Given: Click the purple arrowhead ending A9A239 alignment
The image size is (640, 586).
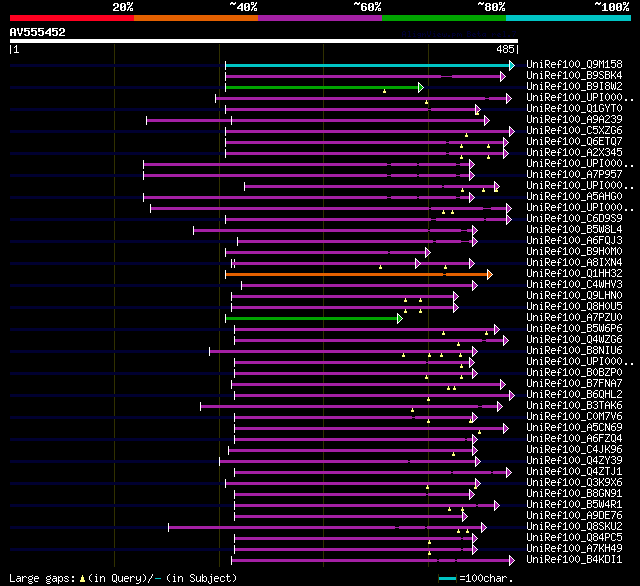Looking at the screenshot, I should tap(487, 120).
